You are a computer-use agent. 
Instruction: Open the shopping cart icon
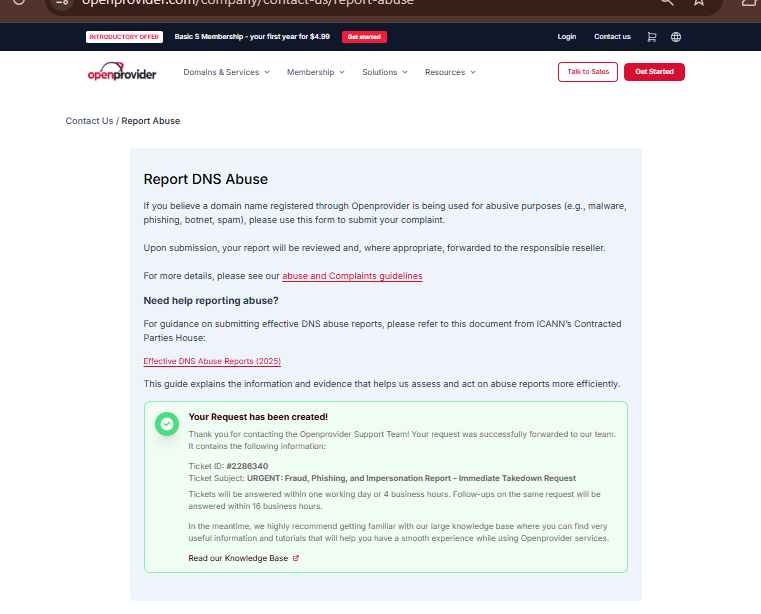click(651, 37)
